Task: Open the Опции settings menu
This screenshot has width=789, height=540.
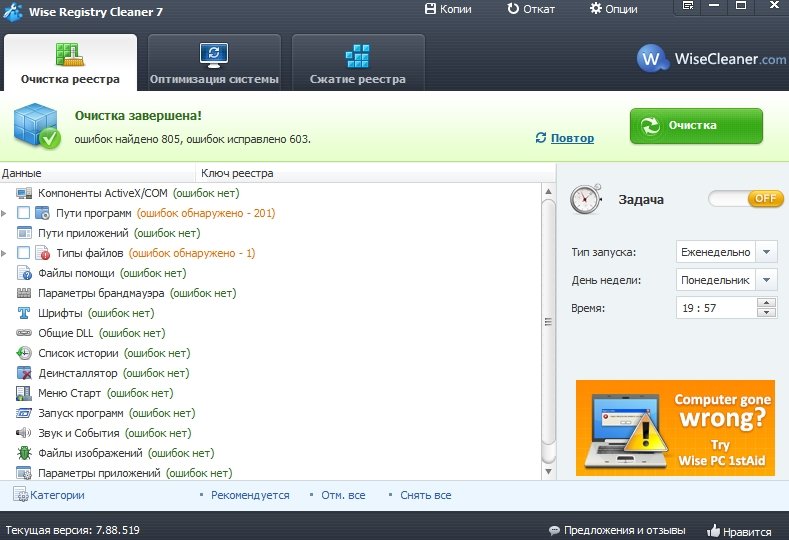Action: coord(614,9)
